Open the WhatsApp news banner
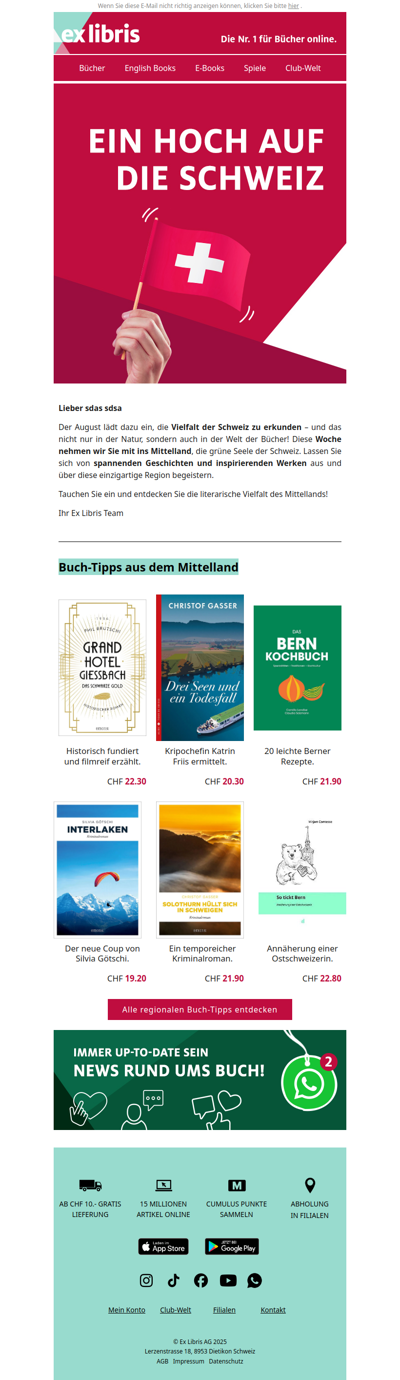 200,1080
